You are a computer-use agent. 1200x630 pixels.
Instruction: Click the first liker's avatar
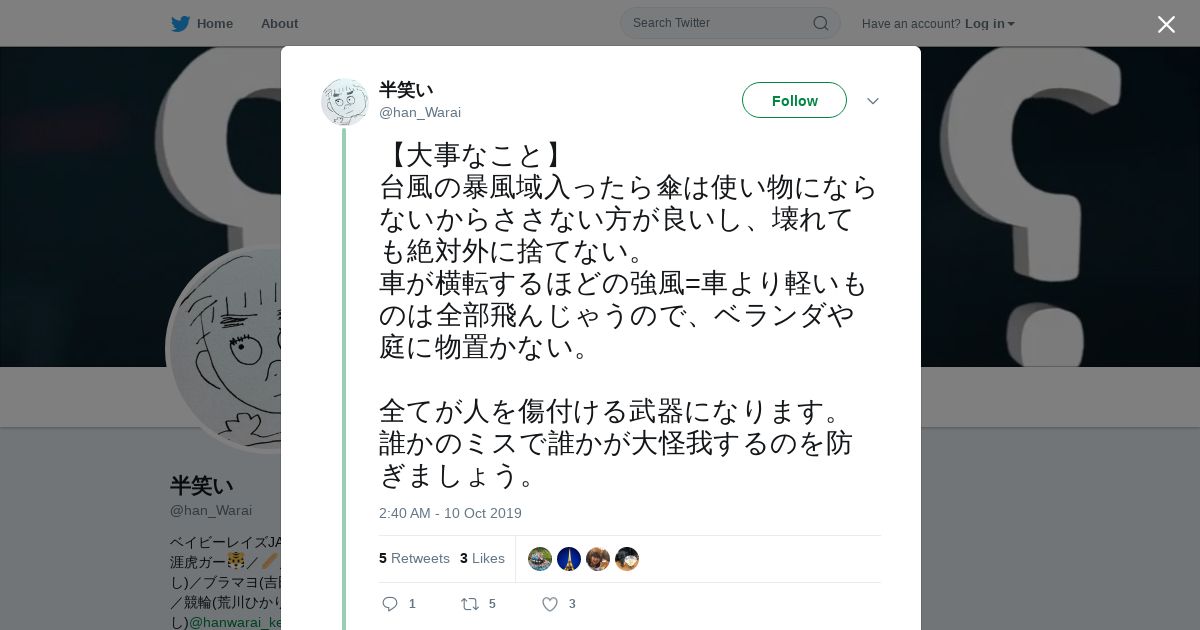[540, 559]
